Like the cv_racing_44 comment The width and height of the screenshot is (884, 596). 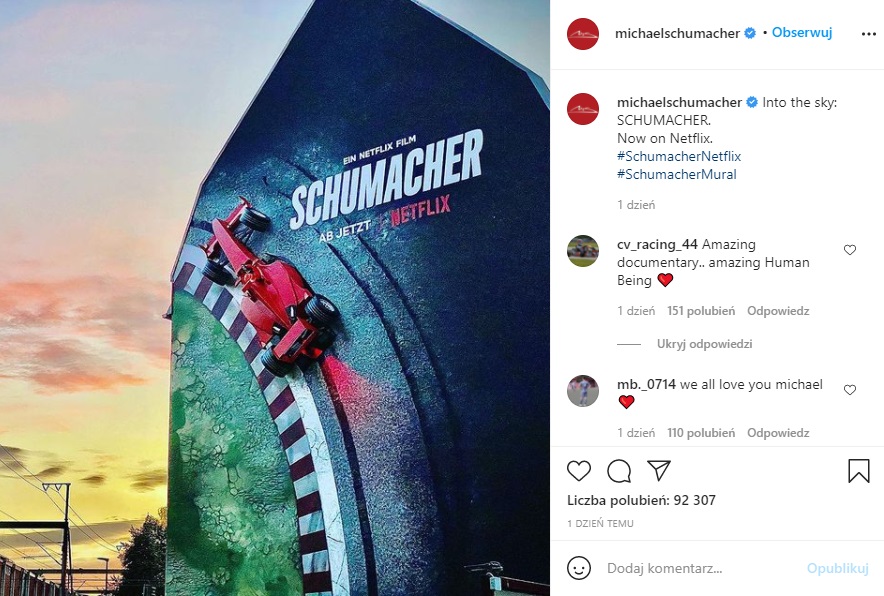tap(850, 250)
